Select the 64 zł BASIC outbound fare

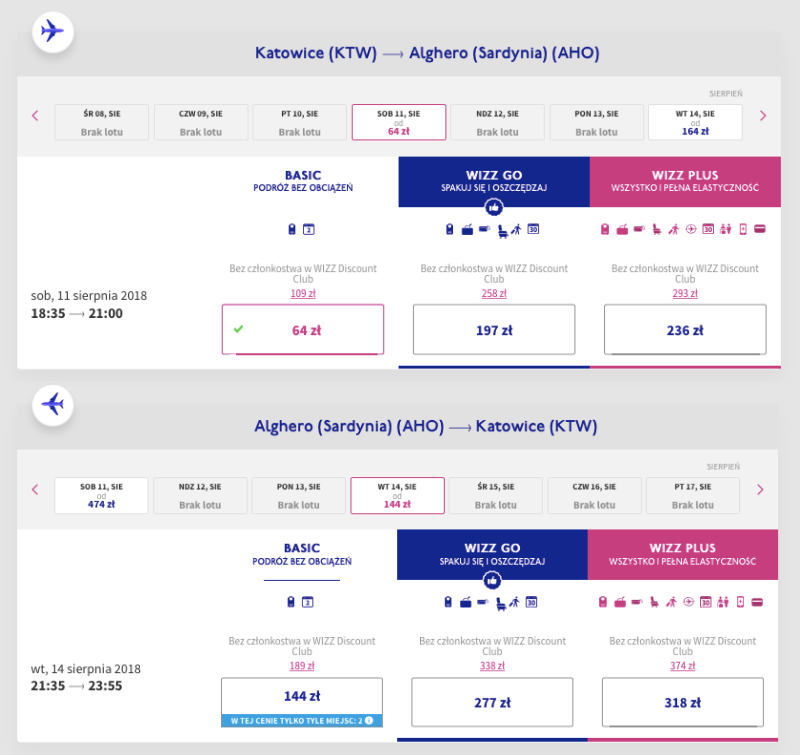303,330
